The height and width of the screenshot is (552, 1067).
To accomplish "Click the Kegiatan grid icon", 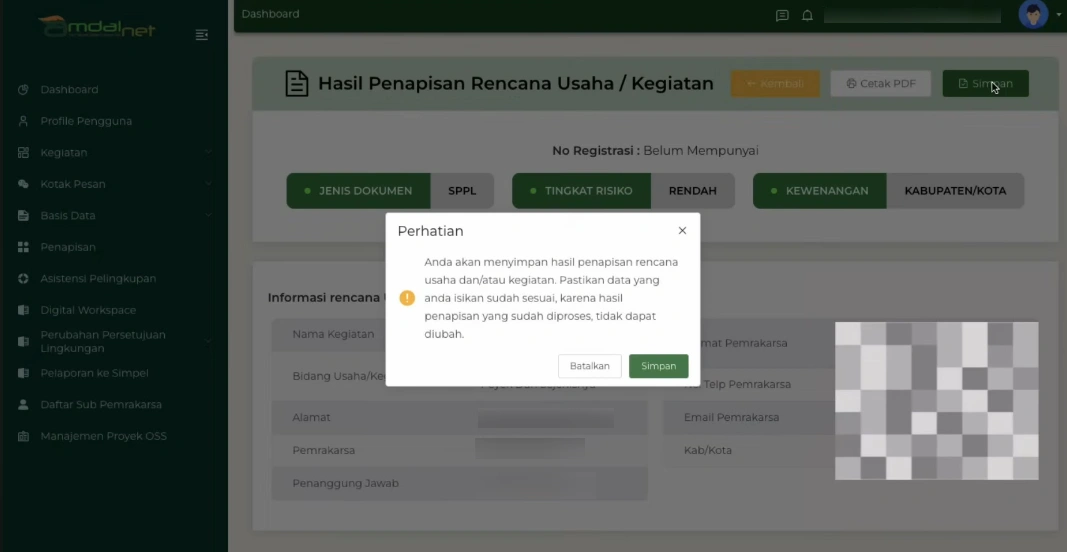I will 23,152.
